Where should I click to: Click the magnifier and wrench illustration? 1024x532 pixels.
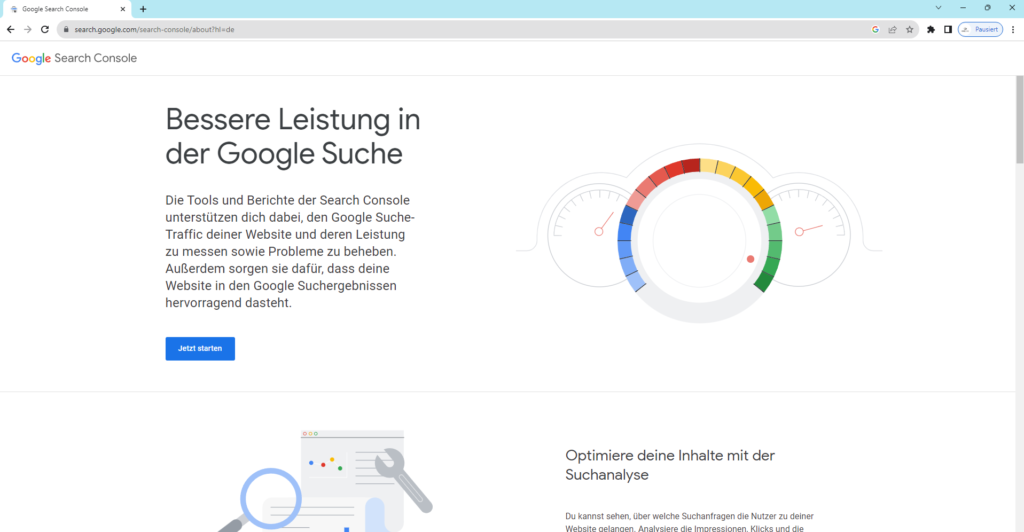pos(325,481)
